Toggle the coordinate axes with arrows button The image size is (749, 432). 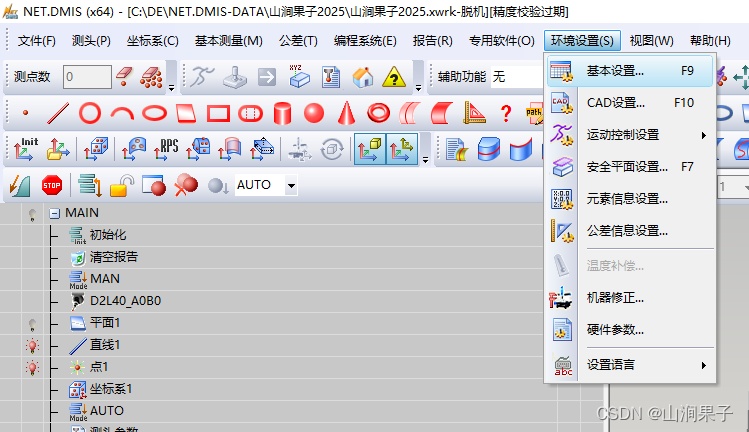pyautogui.click(x=402, y=149)
